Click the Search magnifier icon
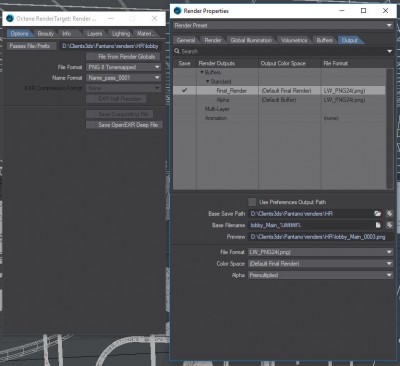Viewport: 400px width, 366px height. tap(177, 51)
